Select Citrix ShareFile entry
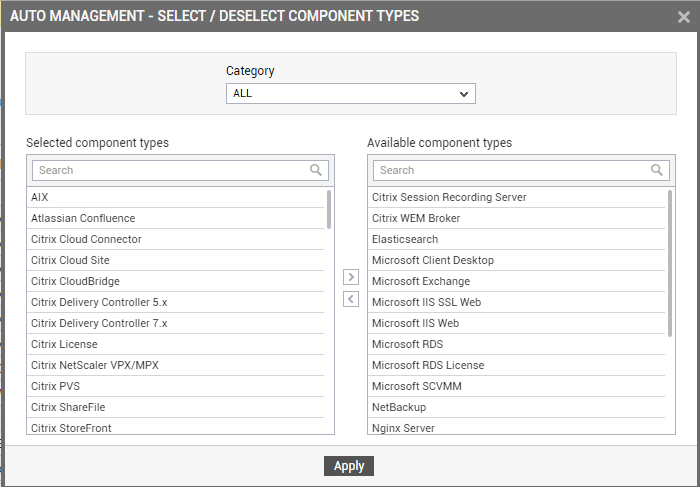 pos(177,407)
